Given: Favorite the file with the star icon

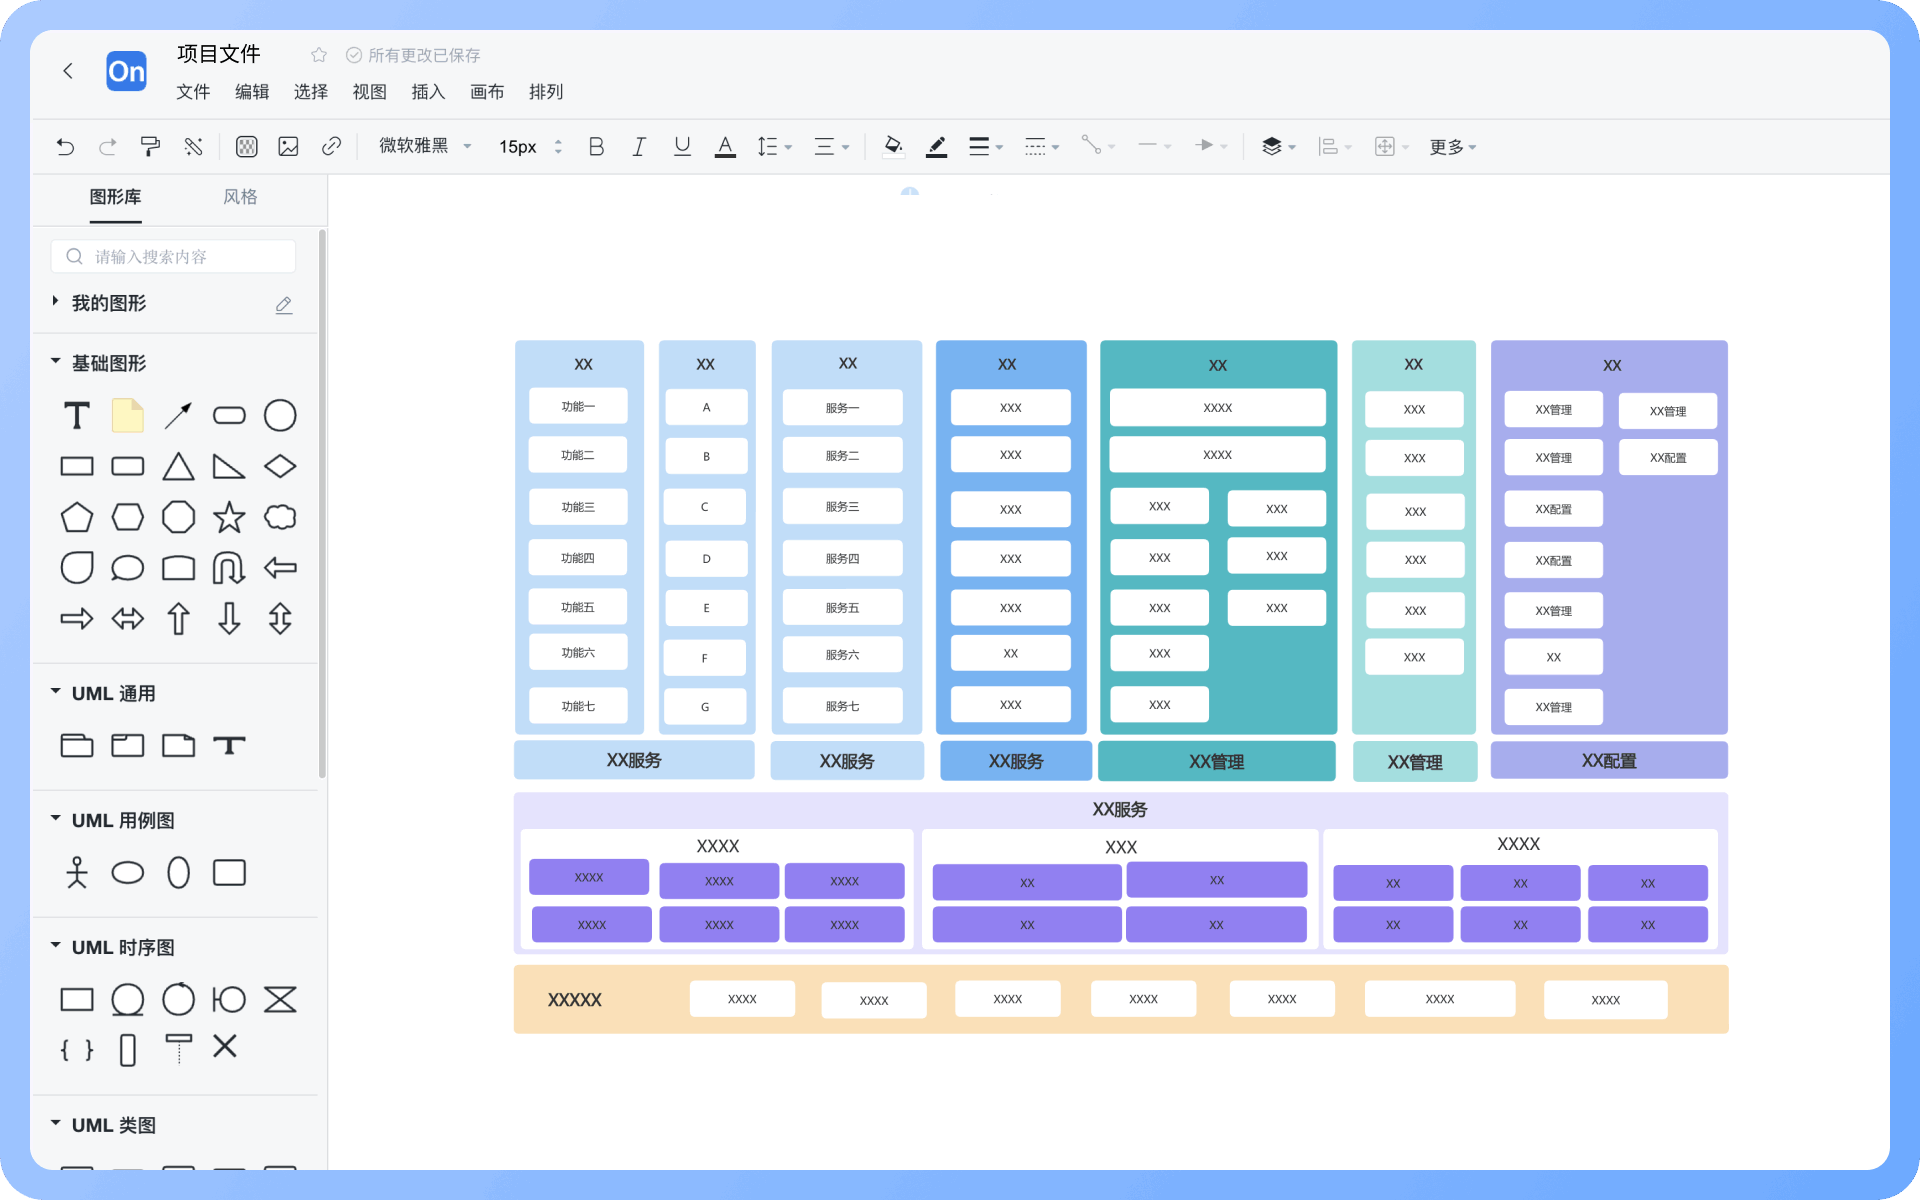Looking at the screenshot, I should point(319,55).
